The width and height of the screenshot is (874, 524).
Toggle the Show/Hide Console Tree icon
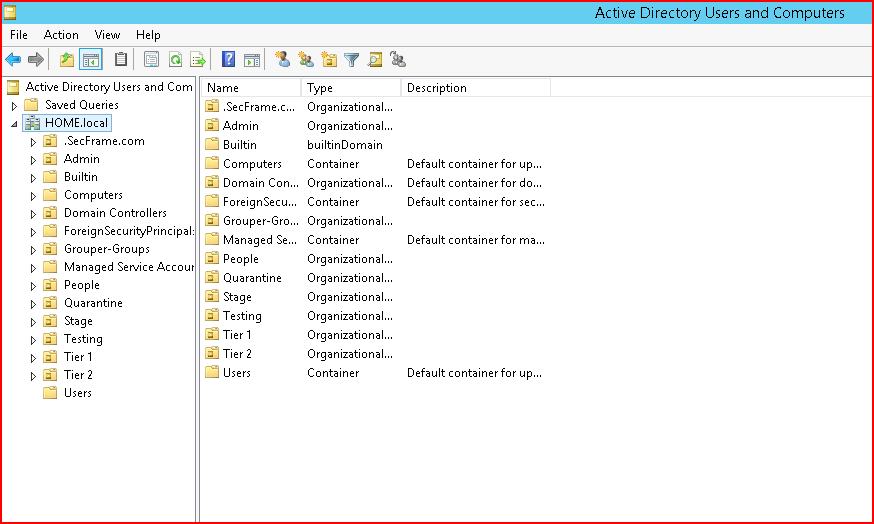point(91,59)
